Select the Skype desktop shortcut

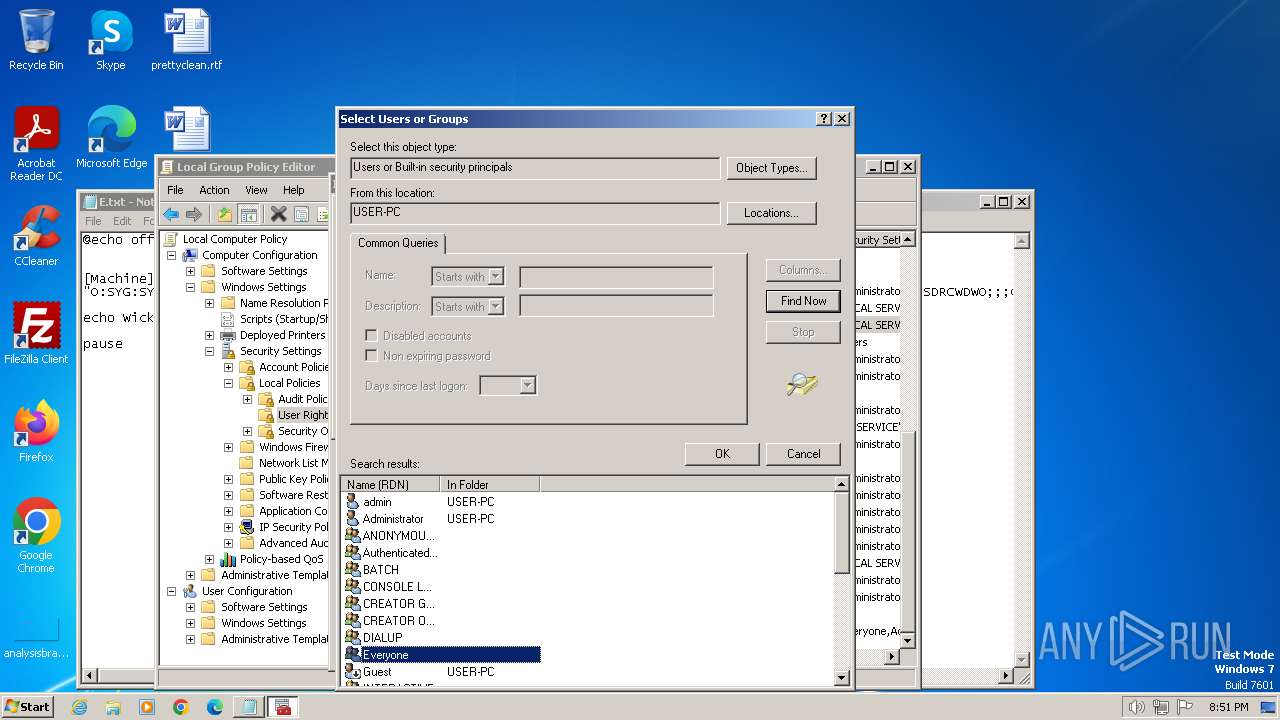[110, 40]
